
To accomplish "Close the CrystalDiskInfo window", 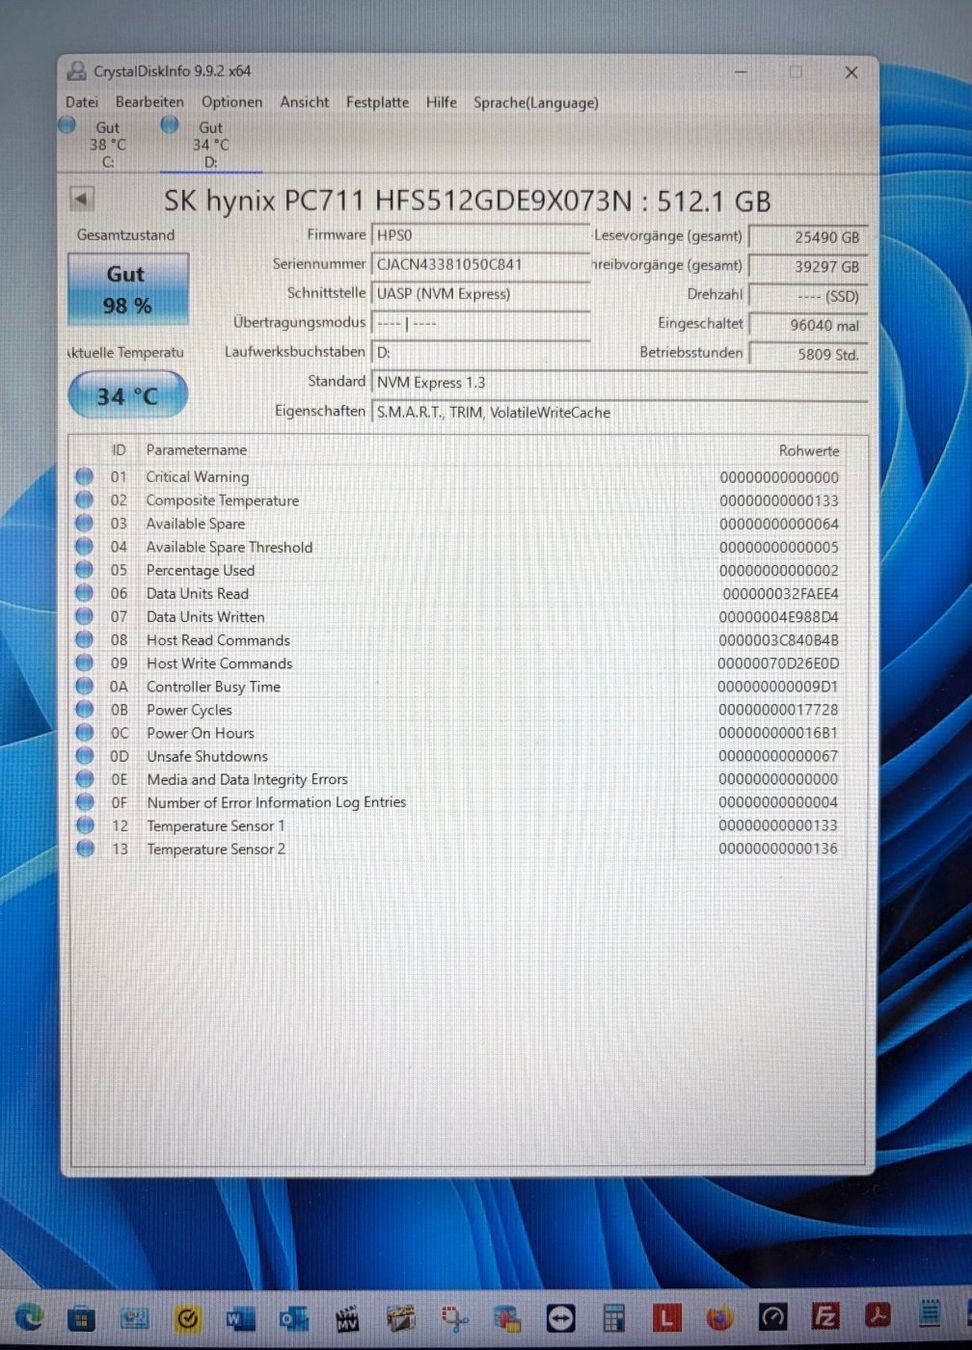I will pyautogui.click(x=851, y=72).
